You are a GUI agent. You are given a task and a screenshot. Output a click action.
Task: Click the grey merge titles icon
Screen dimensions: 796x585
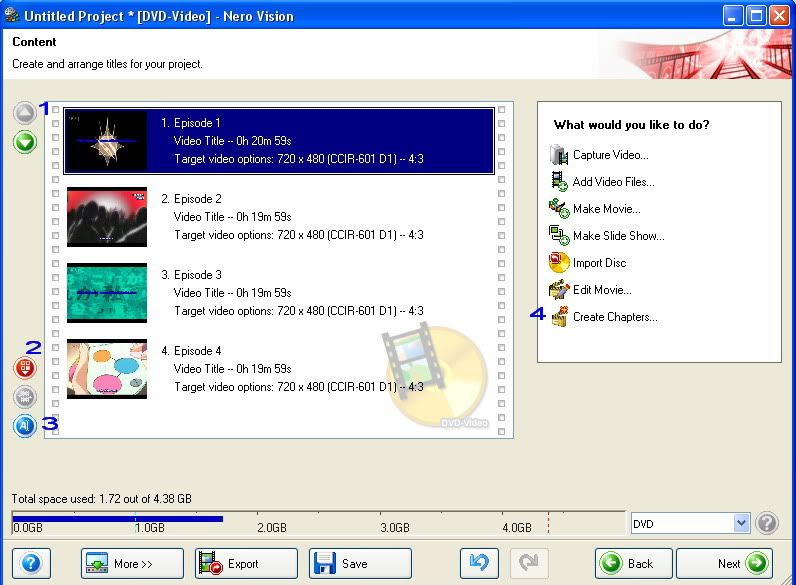pyautogui.click(x=24, y=397)
